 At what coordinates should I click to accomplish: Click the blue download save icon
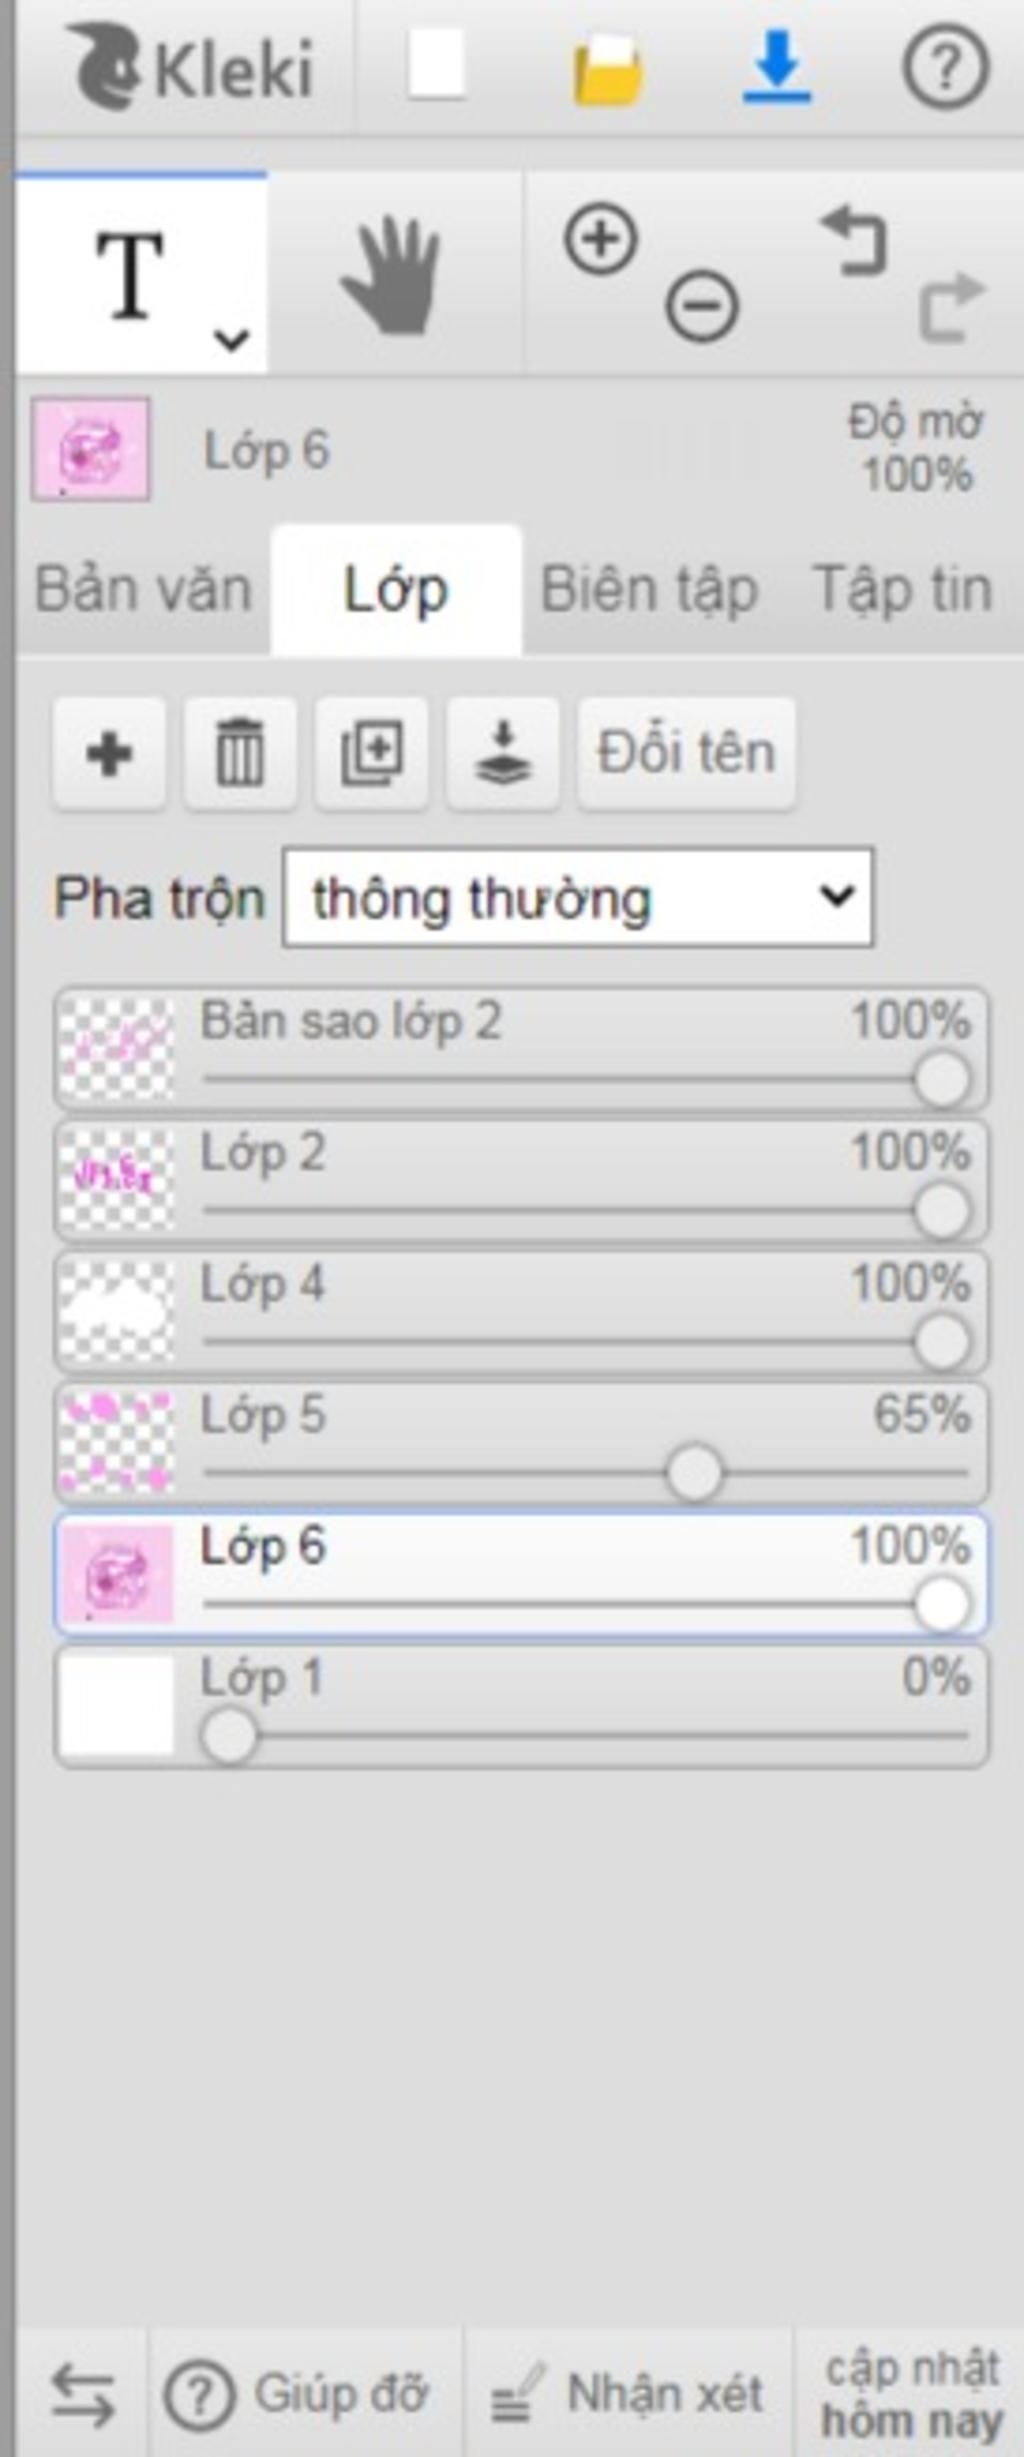point(776,67)
